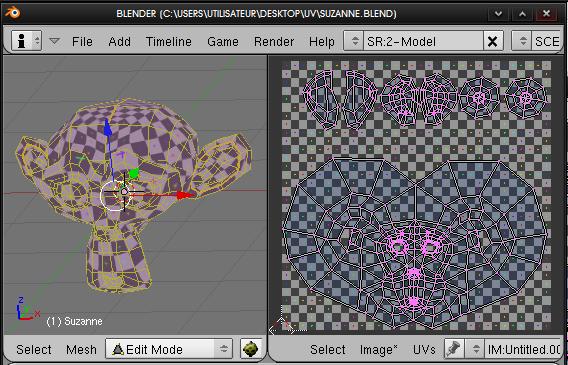Screen dimensions: 568x365
Task: Open the Help menu
Action: tap(322, 42)
